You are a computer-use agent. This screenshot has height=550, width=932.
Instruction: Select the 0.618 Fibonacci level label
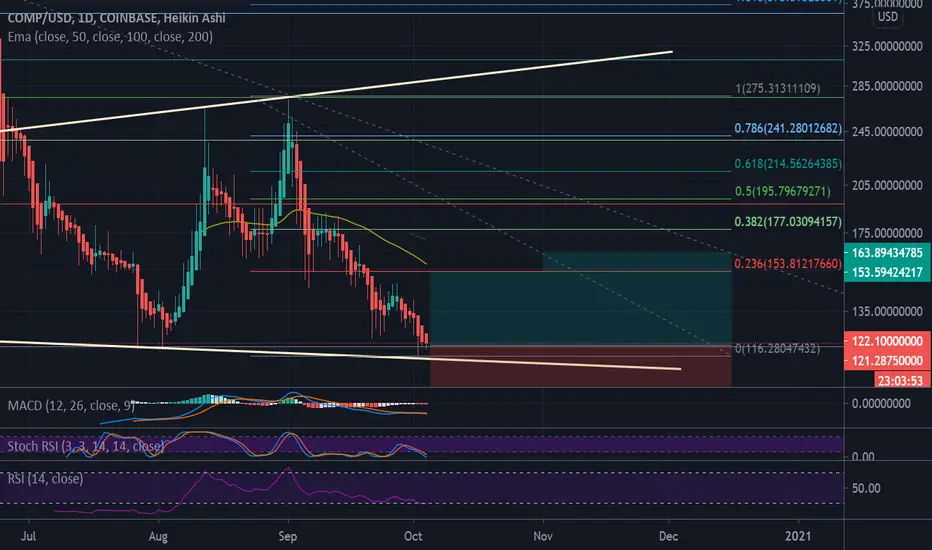pyautogui.click(x=788, y=164)
